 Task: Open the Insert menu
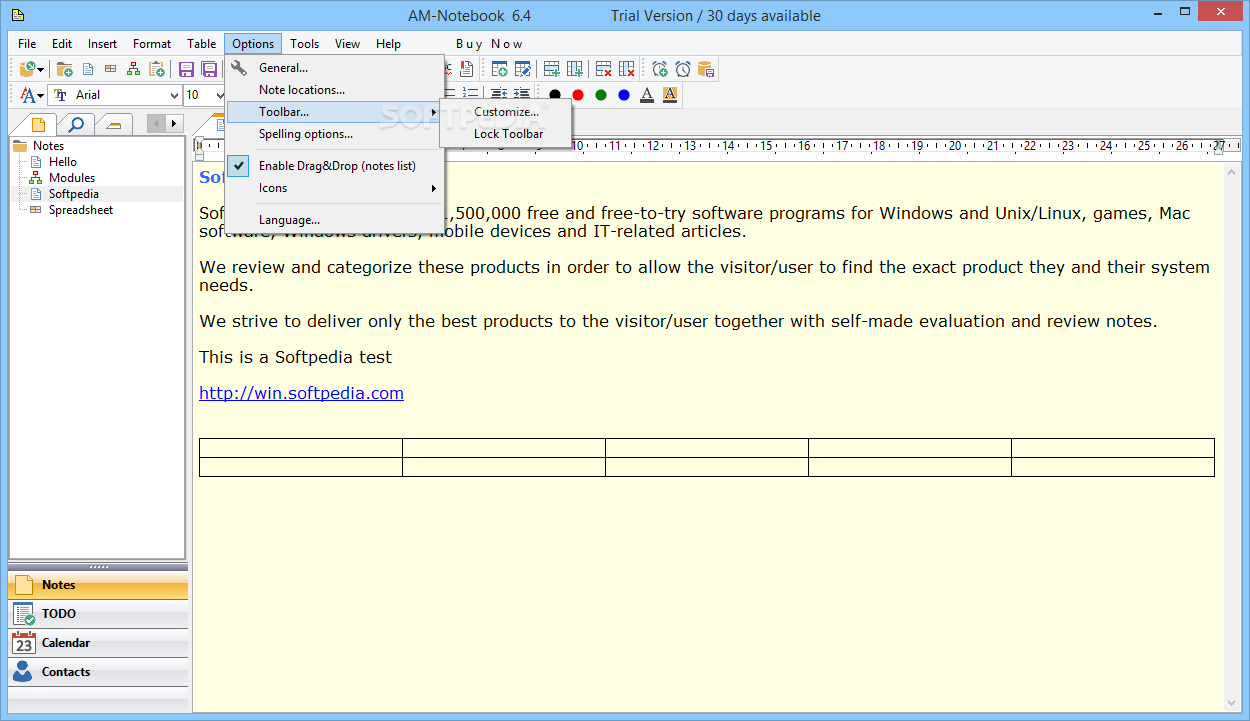(x=102, y=44)
